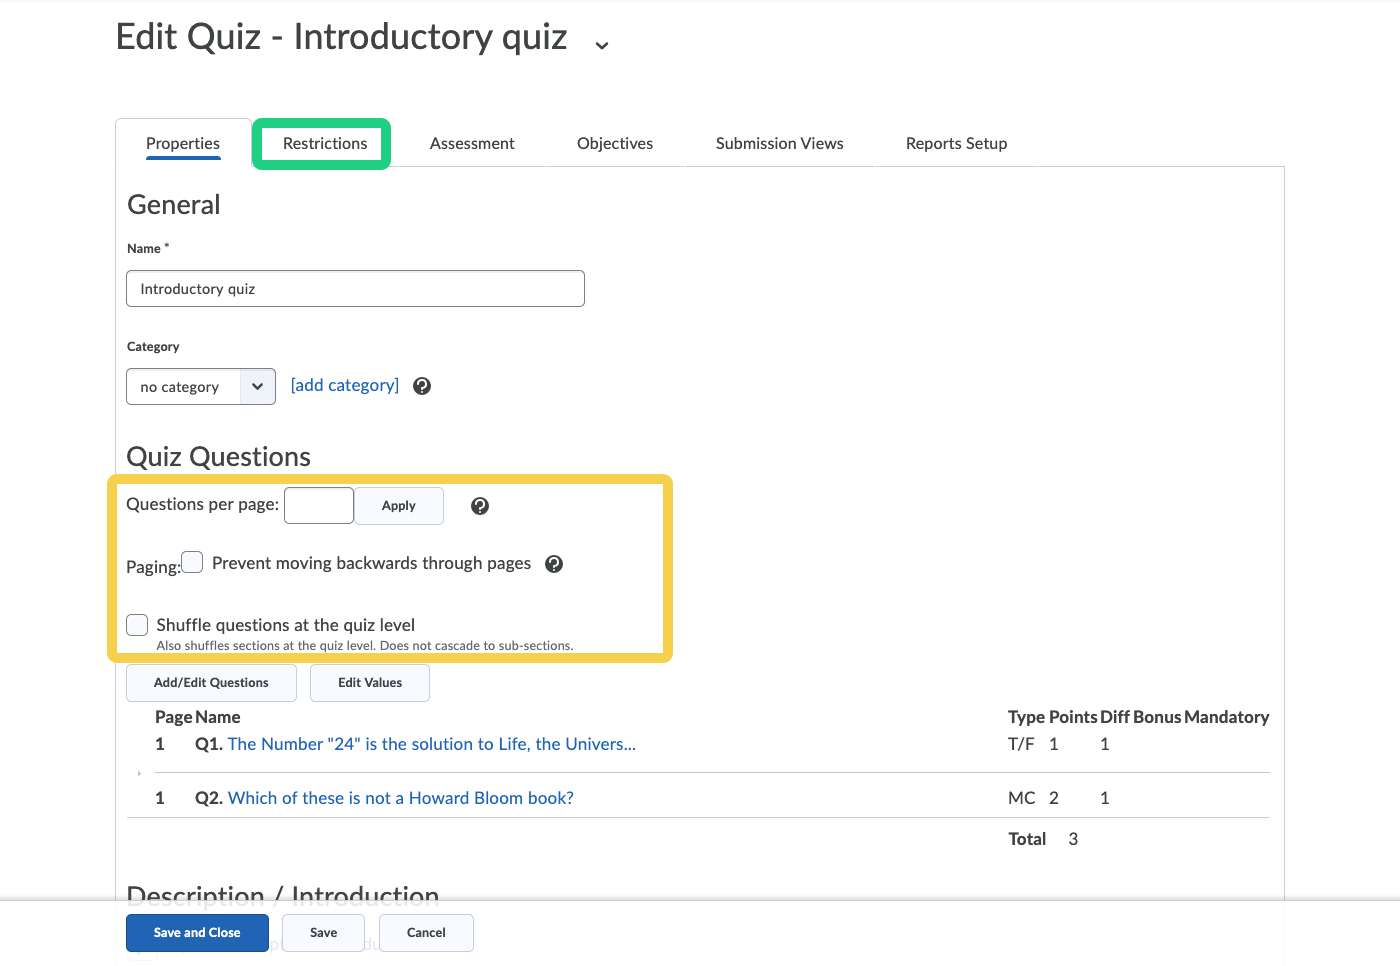Click the quiz Name input field
The image size is (1400, 966).
point(355,289)
